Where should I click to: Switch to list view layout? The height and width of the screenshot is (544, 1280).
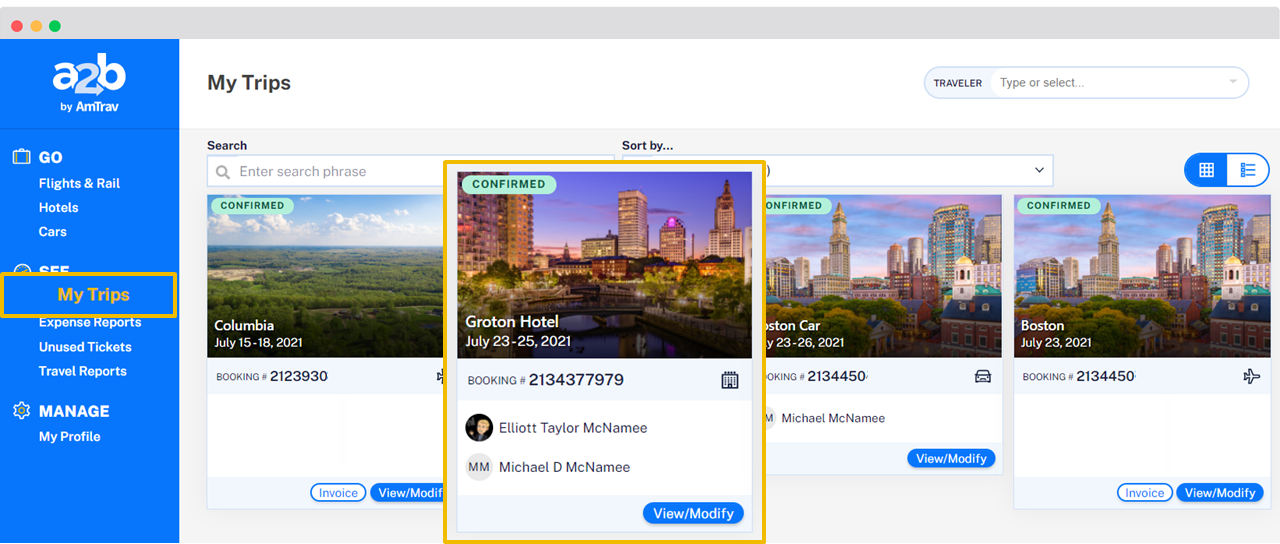tap(1247, 170)
